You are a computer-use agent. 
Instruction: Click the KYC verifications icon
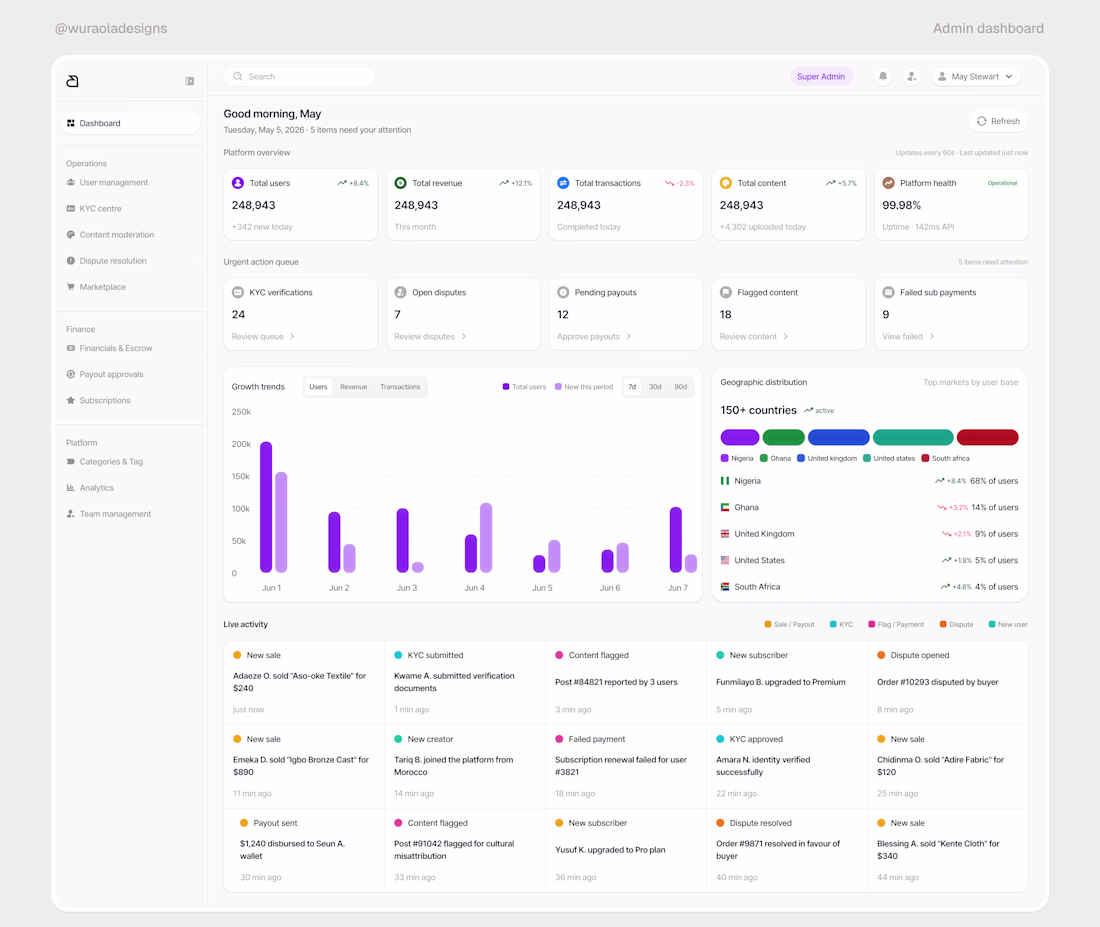point(238,293)
